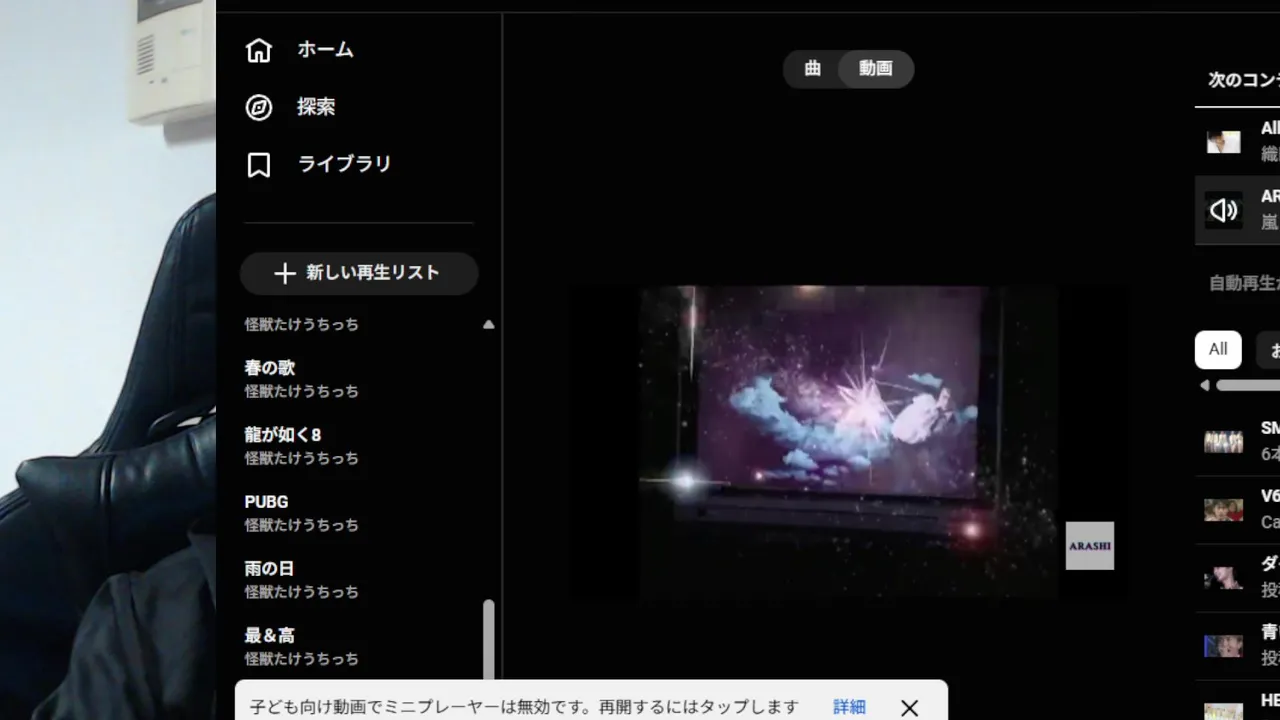This screenshot has width=1280, height=720.
Task: Click the plus icon in 新しい再生リスト
Action: pos(285,273)
